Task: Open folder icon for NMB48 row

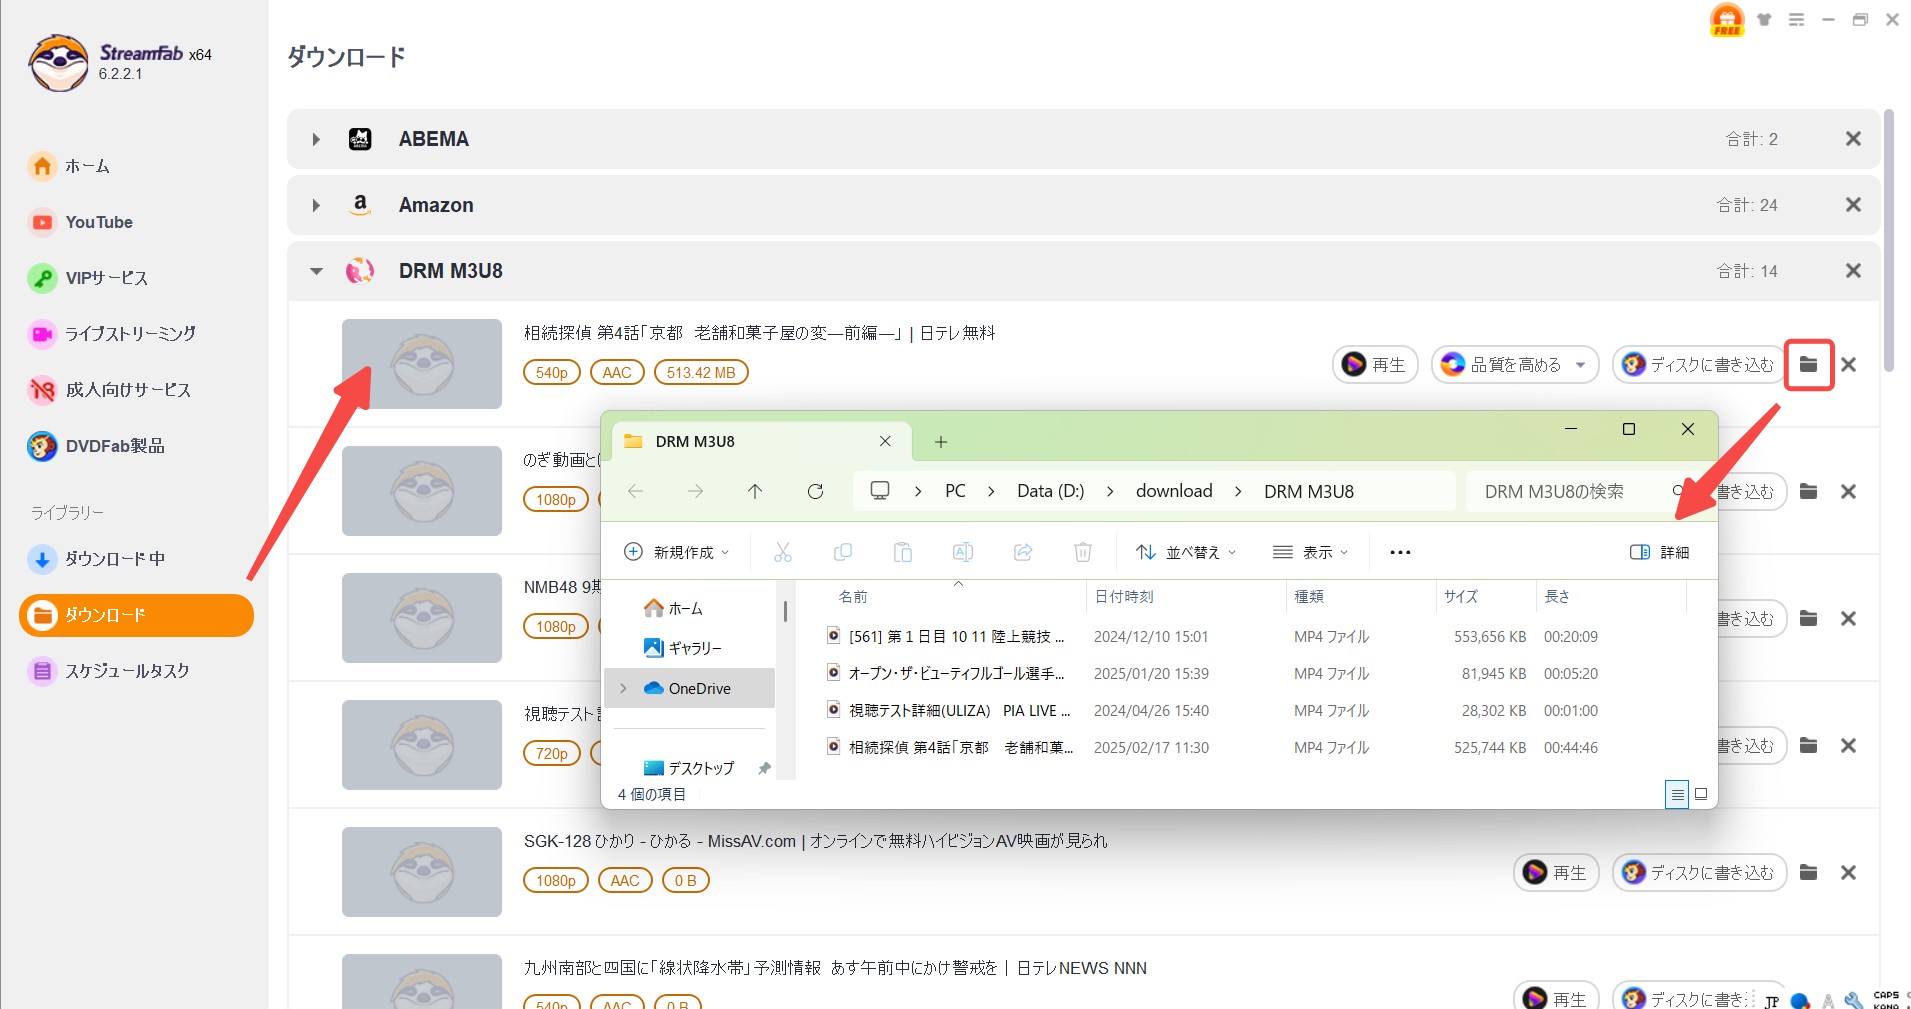Action: pos(1809,619)
